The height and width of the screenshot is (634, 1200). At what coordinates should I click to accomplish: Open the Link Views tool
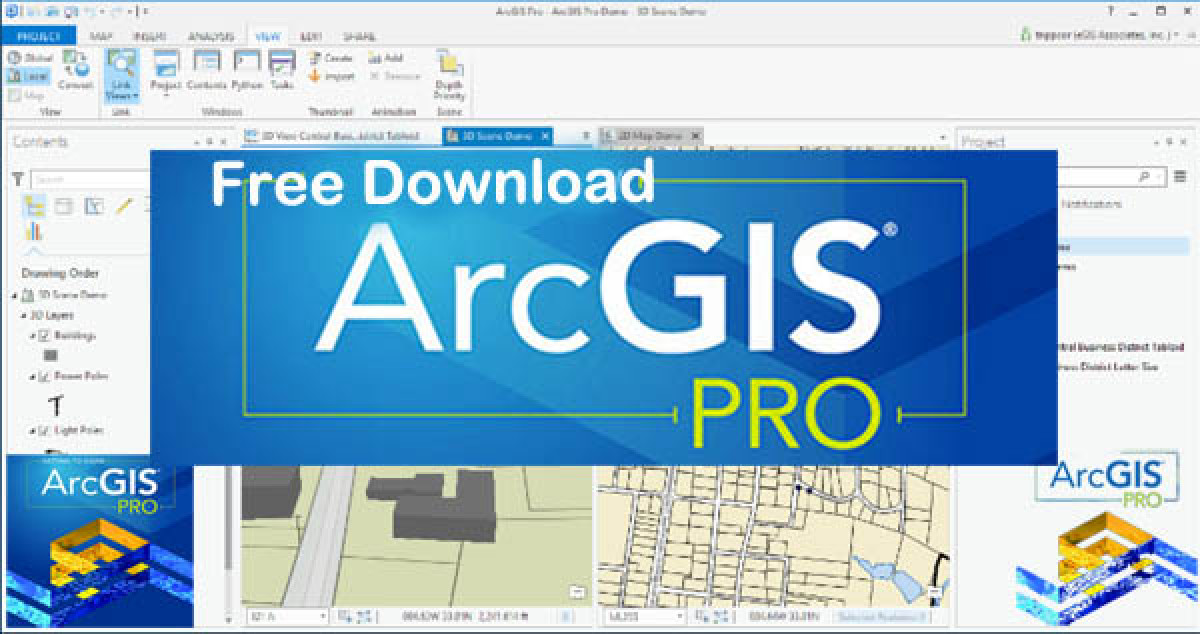click(x=121, y=75)
